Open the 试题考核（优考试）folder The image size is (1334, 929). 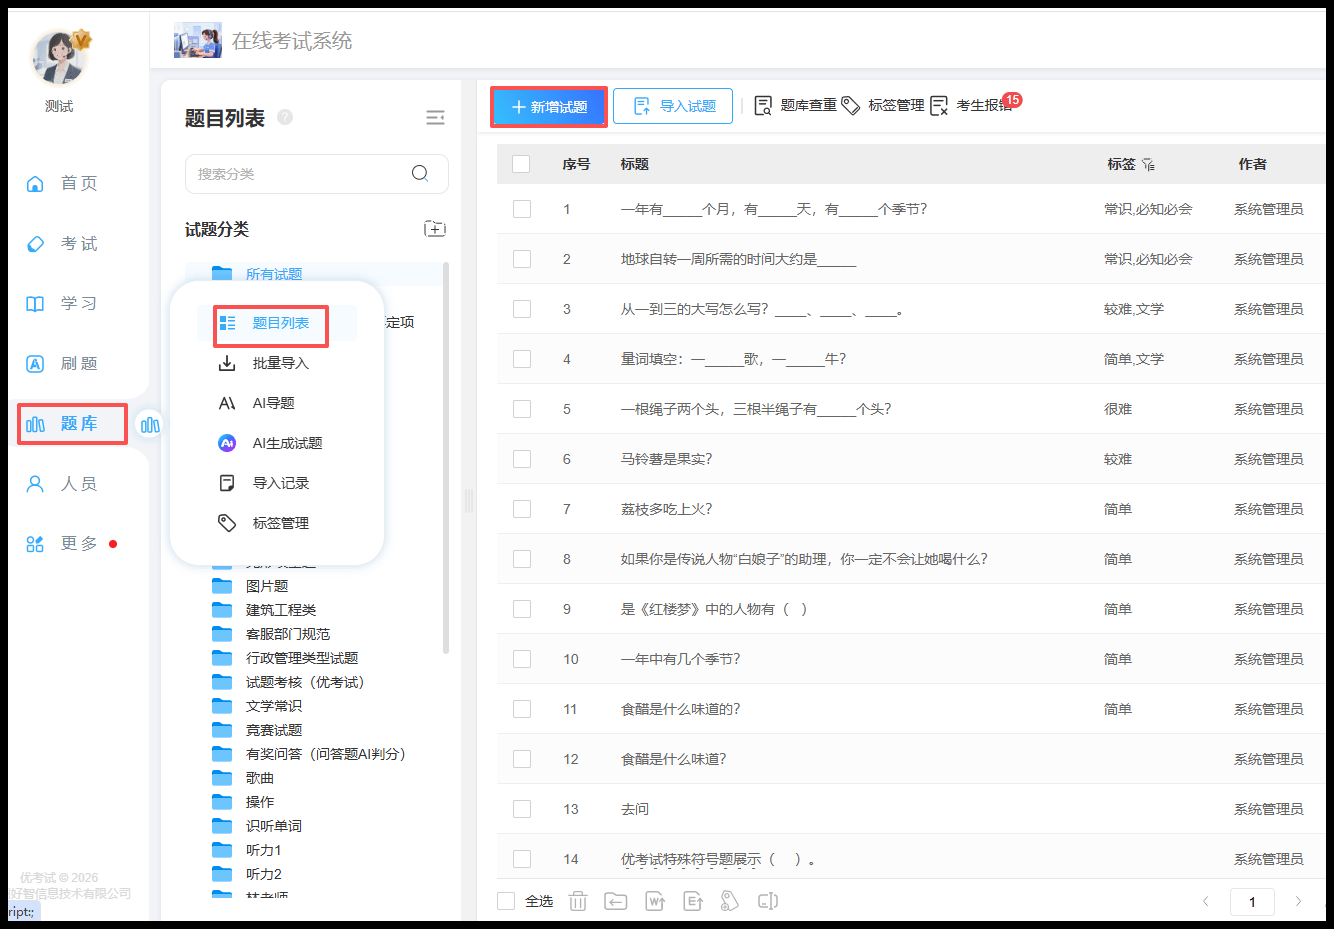click(x=306, y=682)
